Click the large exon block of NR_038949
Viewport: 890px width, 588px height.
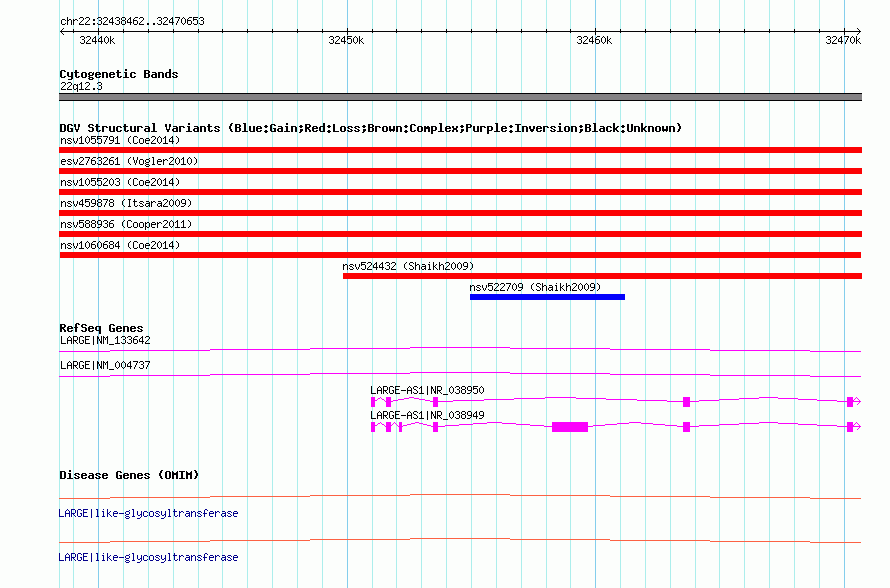(x=570, y=427)
